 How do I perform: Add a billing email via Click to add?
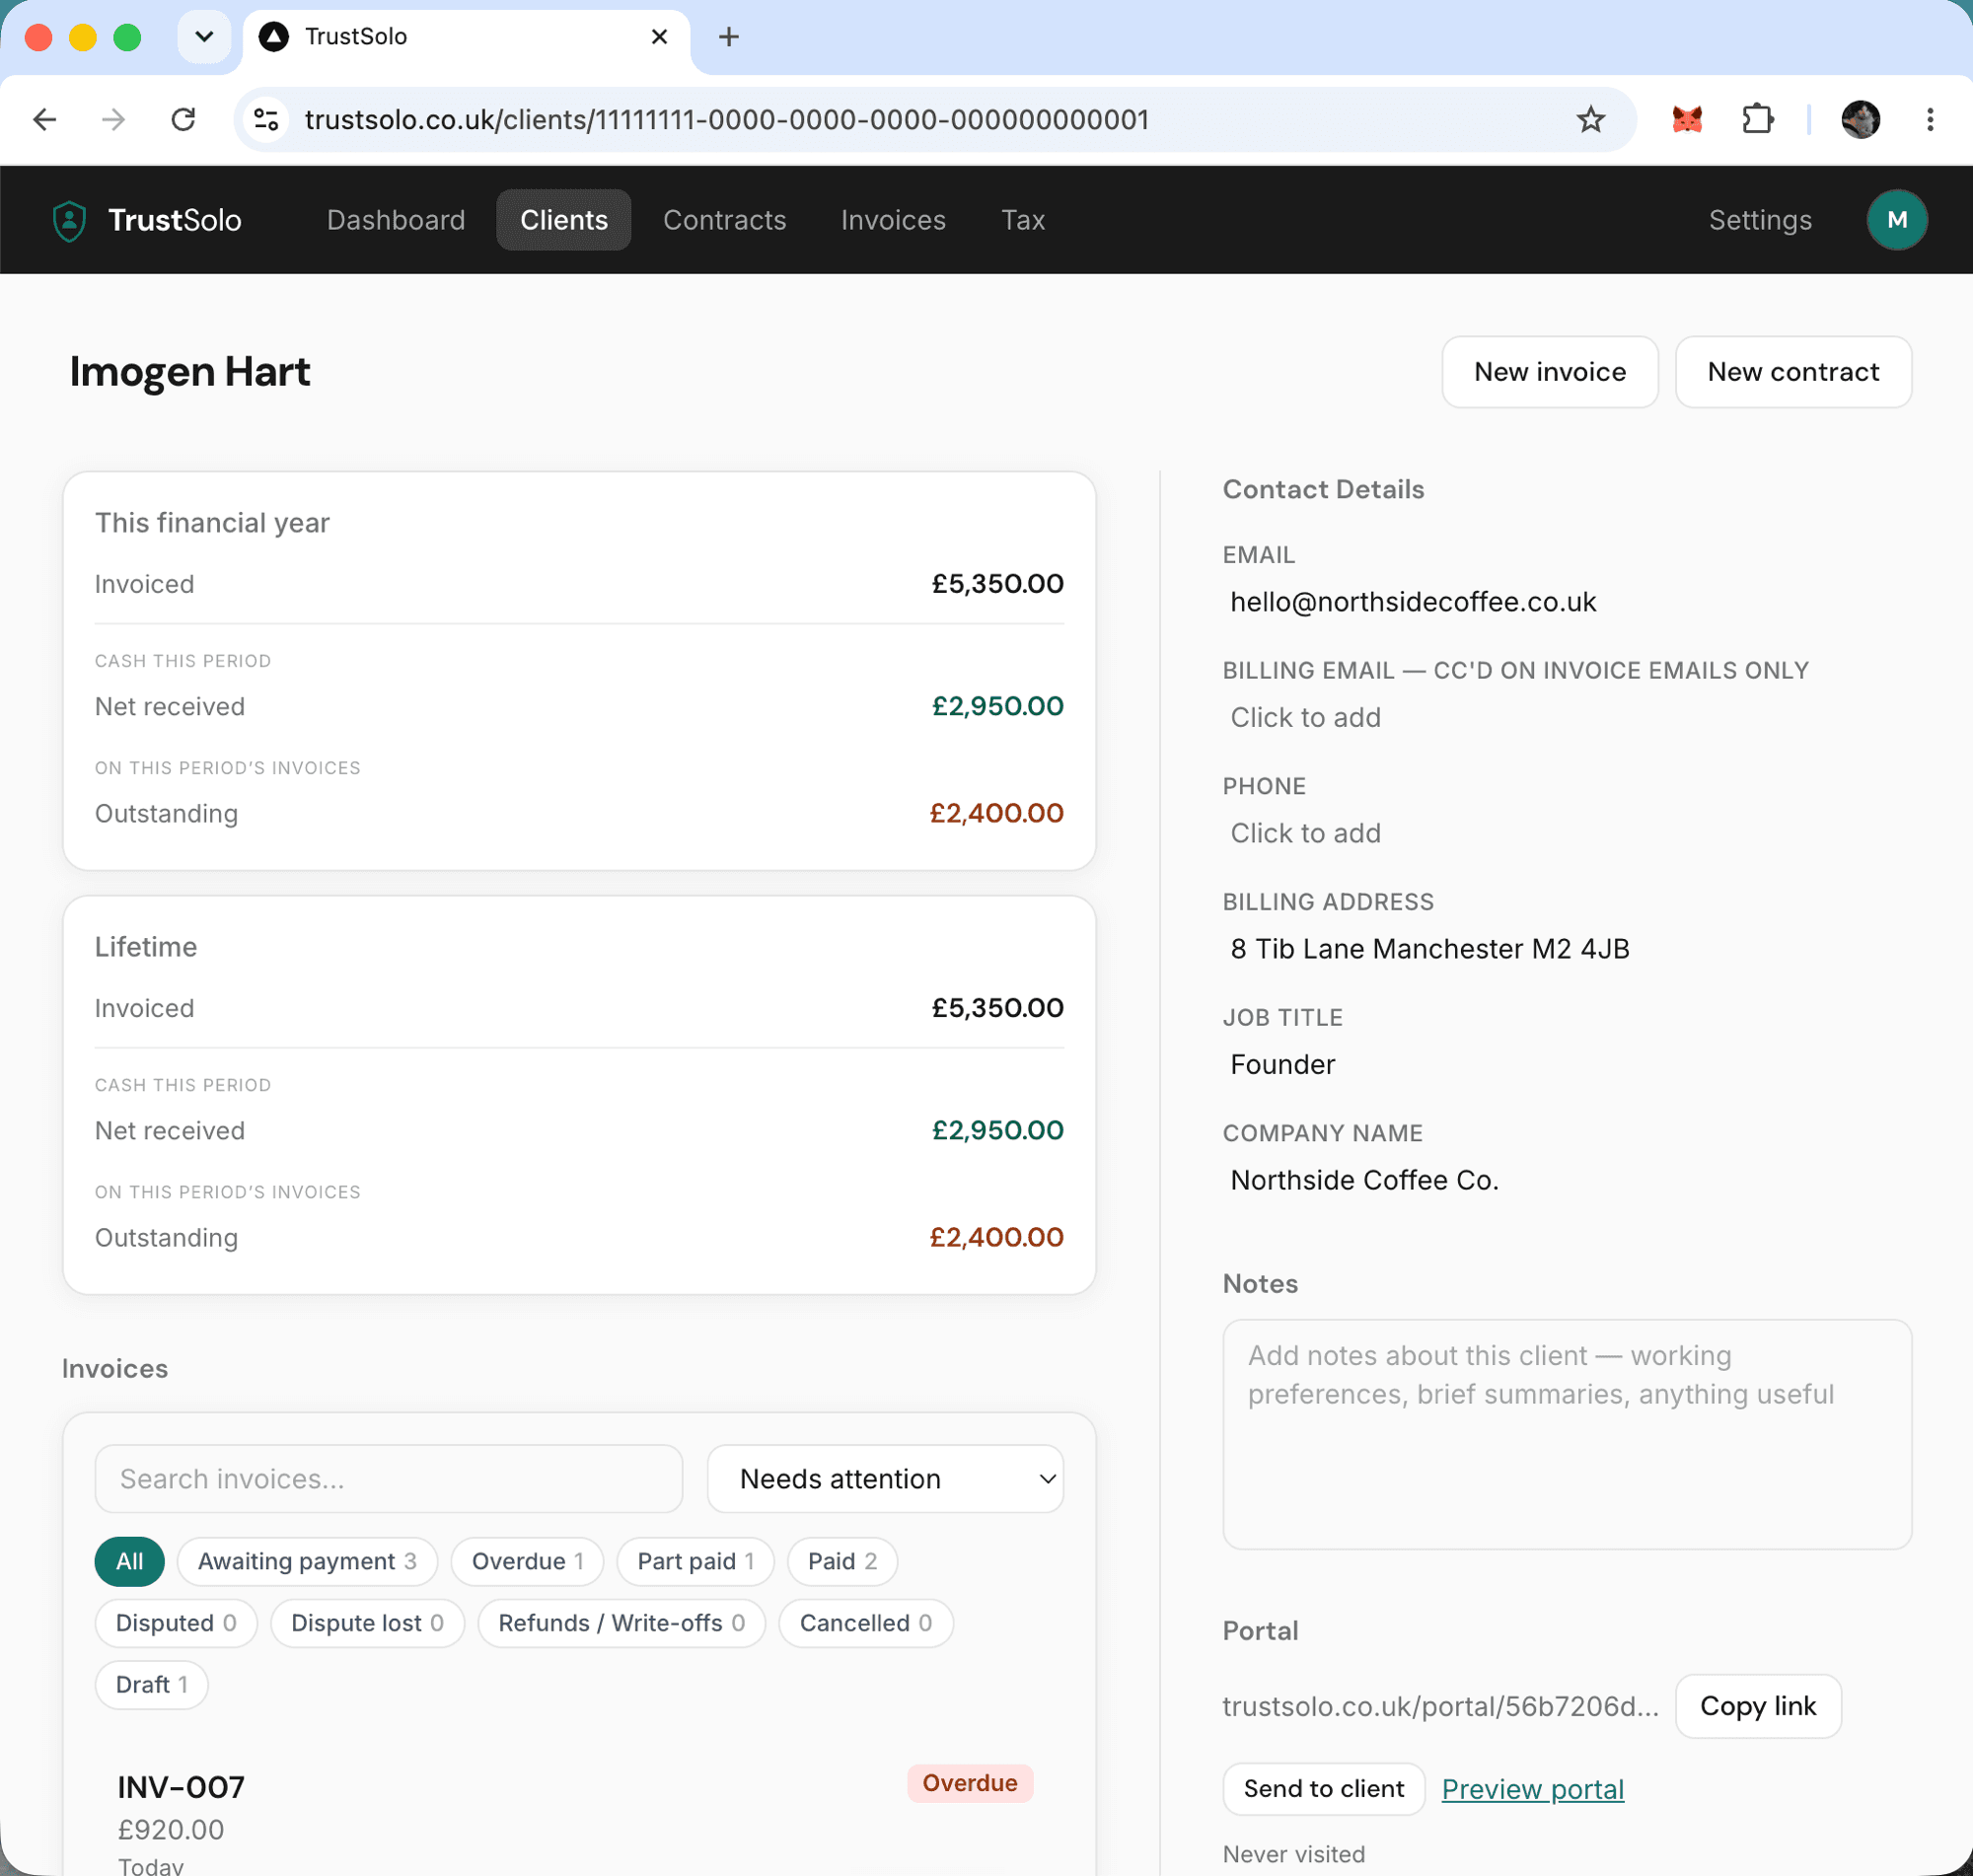1304,717
